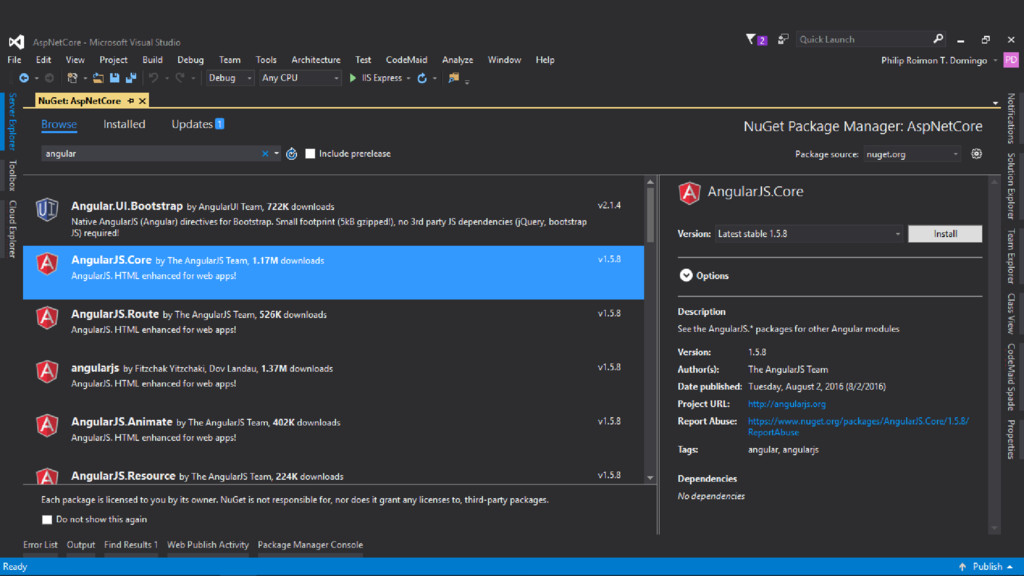Open the New Project dropdown arrow in the toolbar
This screenshot has height=576, width=1024.
(x=85, y=78)
